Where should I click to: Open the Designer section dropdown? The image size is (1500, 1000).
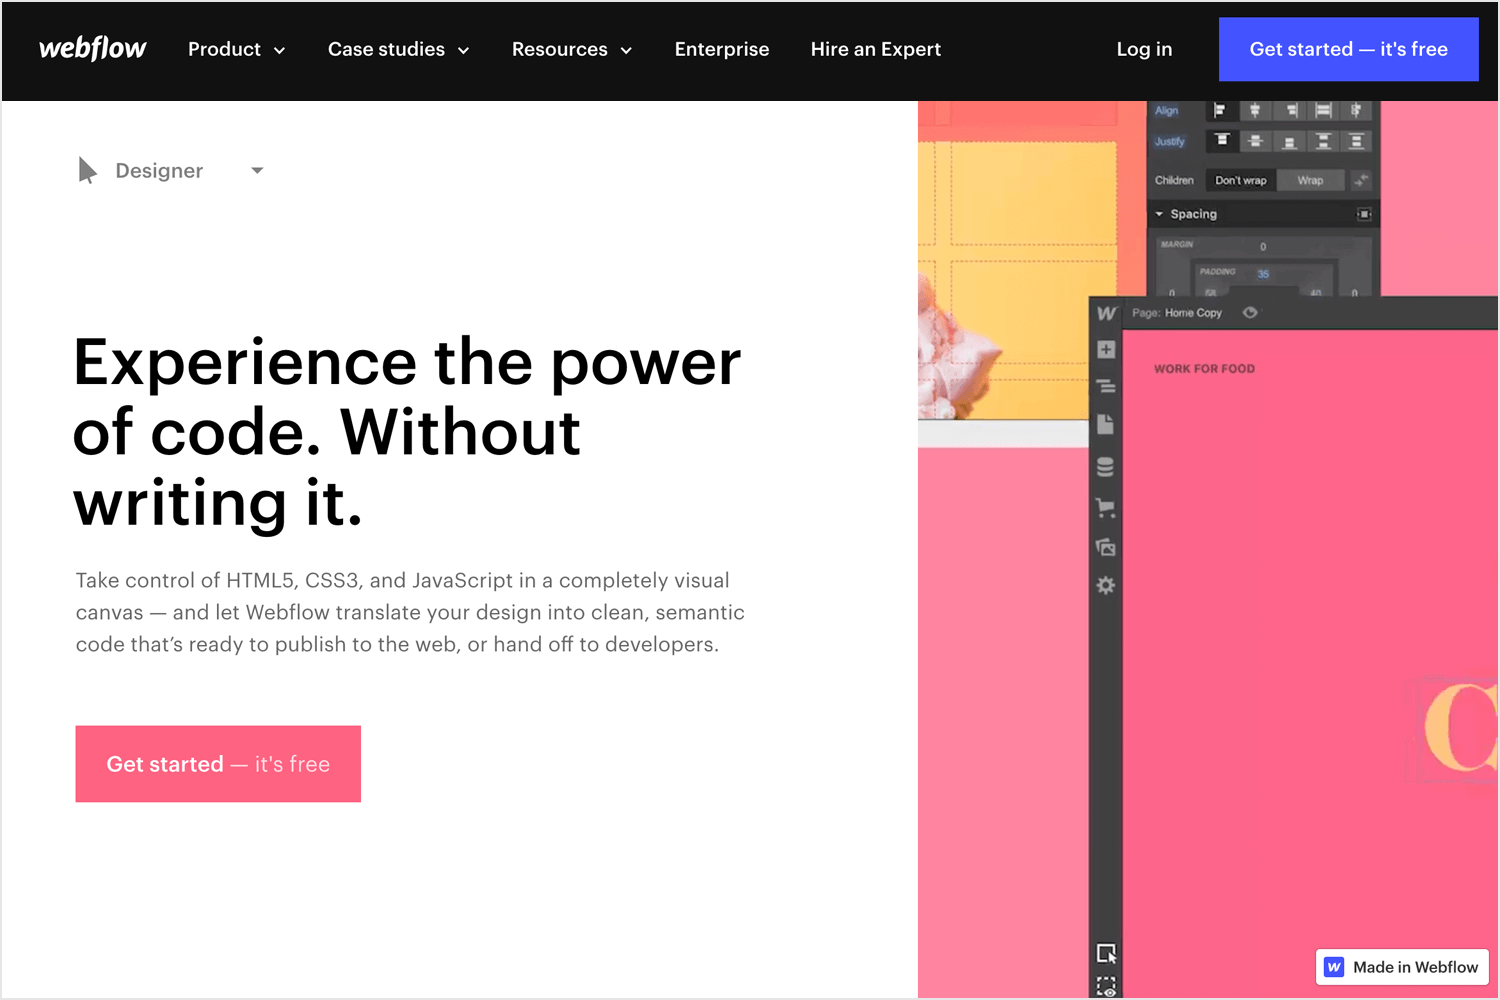[x=171, y=171]
